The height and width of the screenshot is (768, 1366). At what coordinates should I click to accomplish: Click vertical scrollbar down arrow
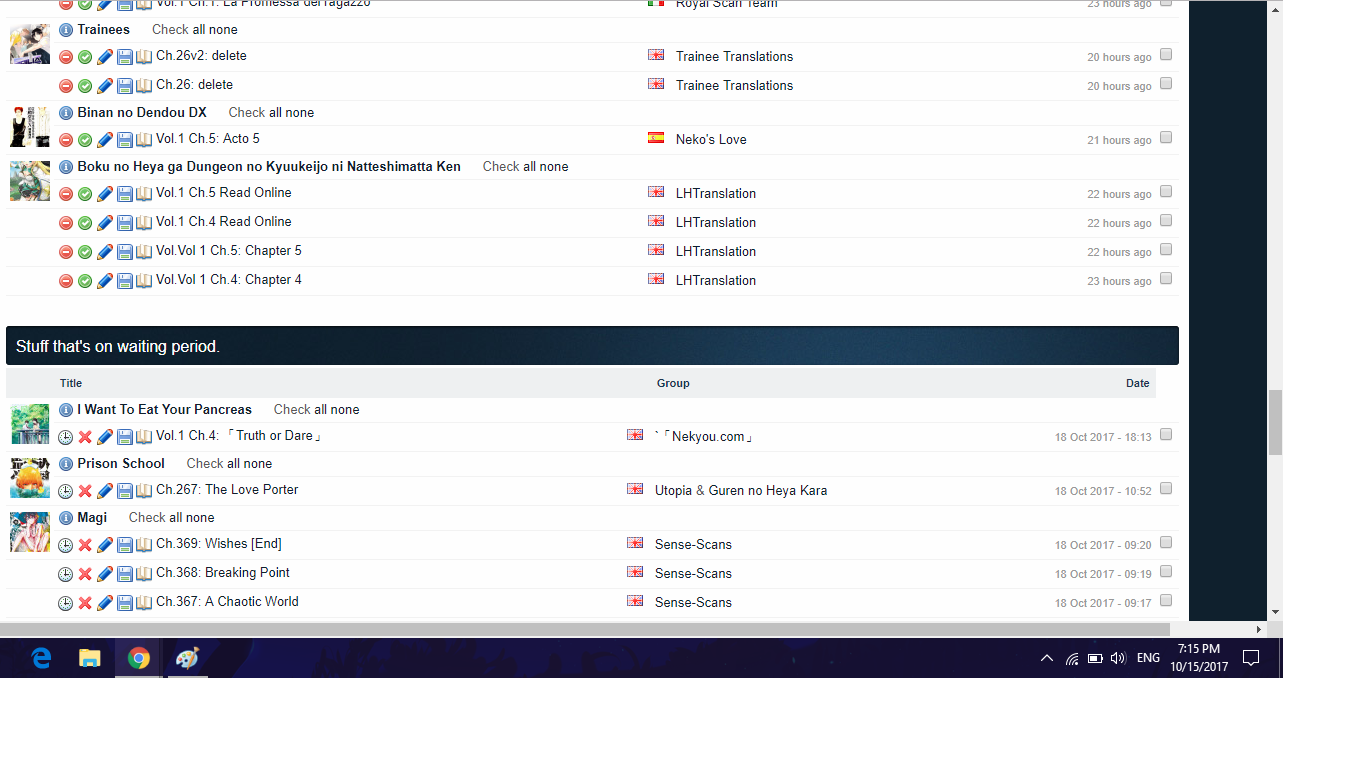point(1275,612)
